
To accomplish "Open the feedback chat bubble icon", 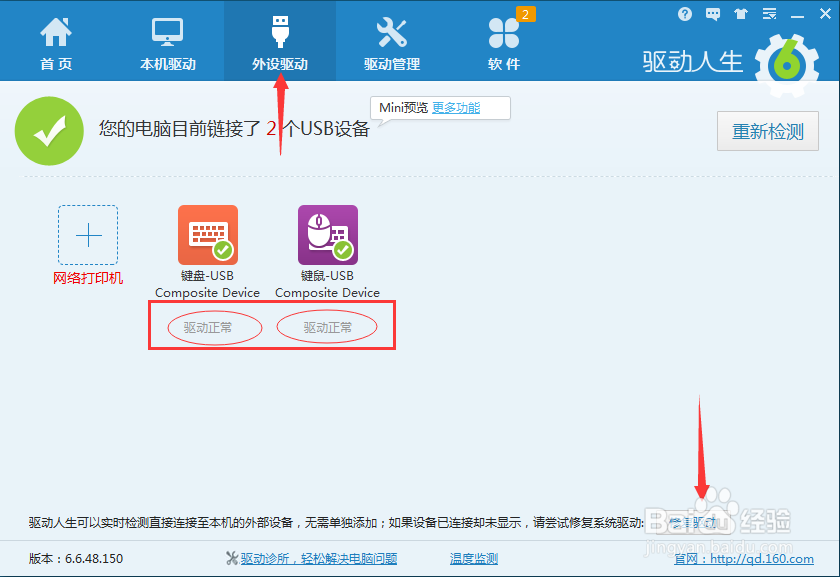I will tap(713, 14).
